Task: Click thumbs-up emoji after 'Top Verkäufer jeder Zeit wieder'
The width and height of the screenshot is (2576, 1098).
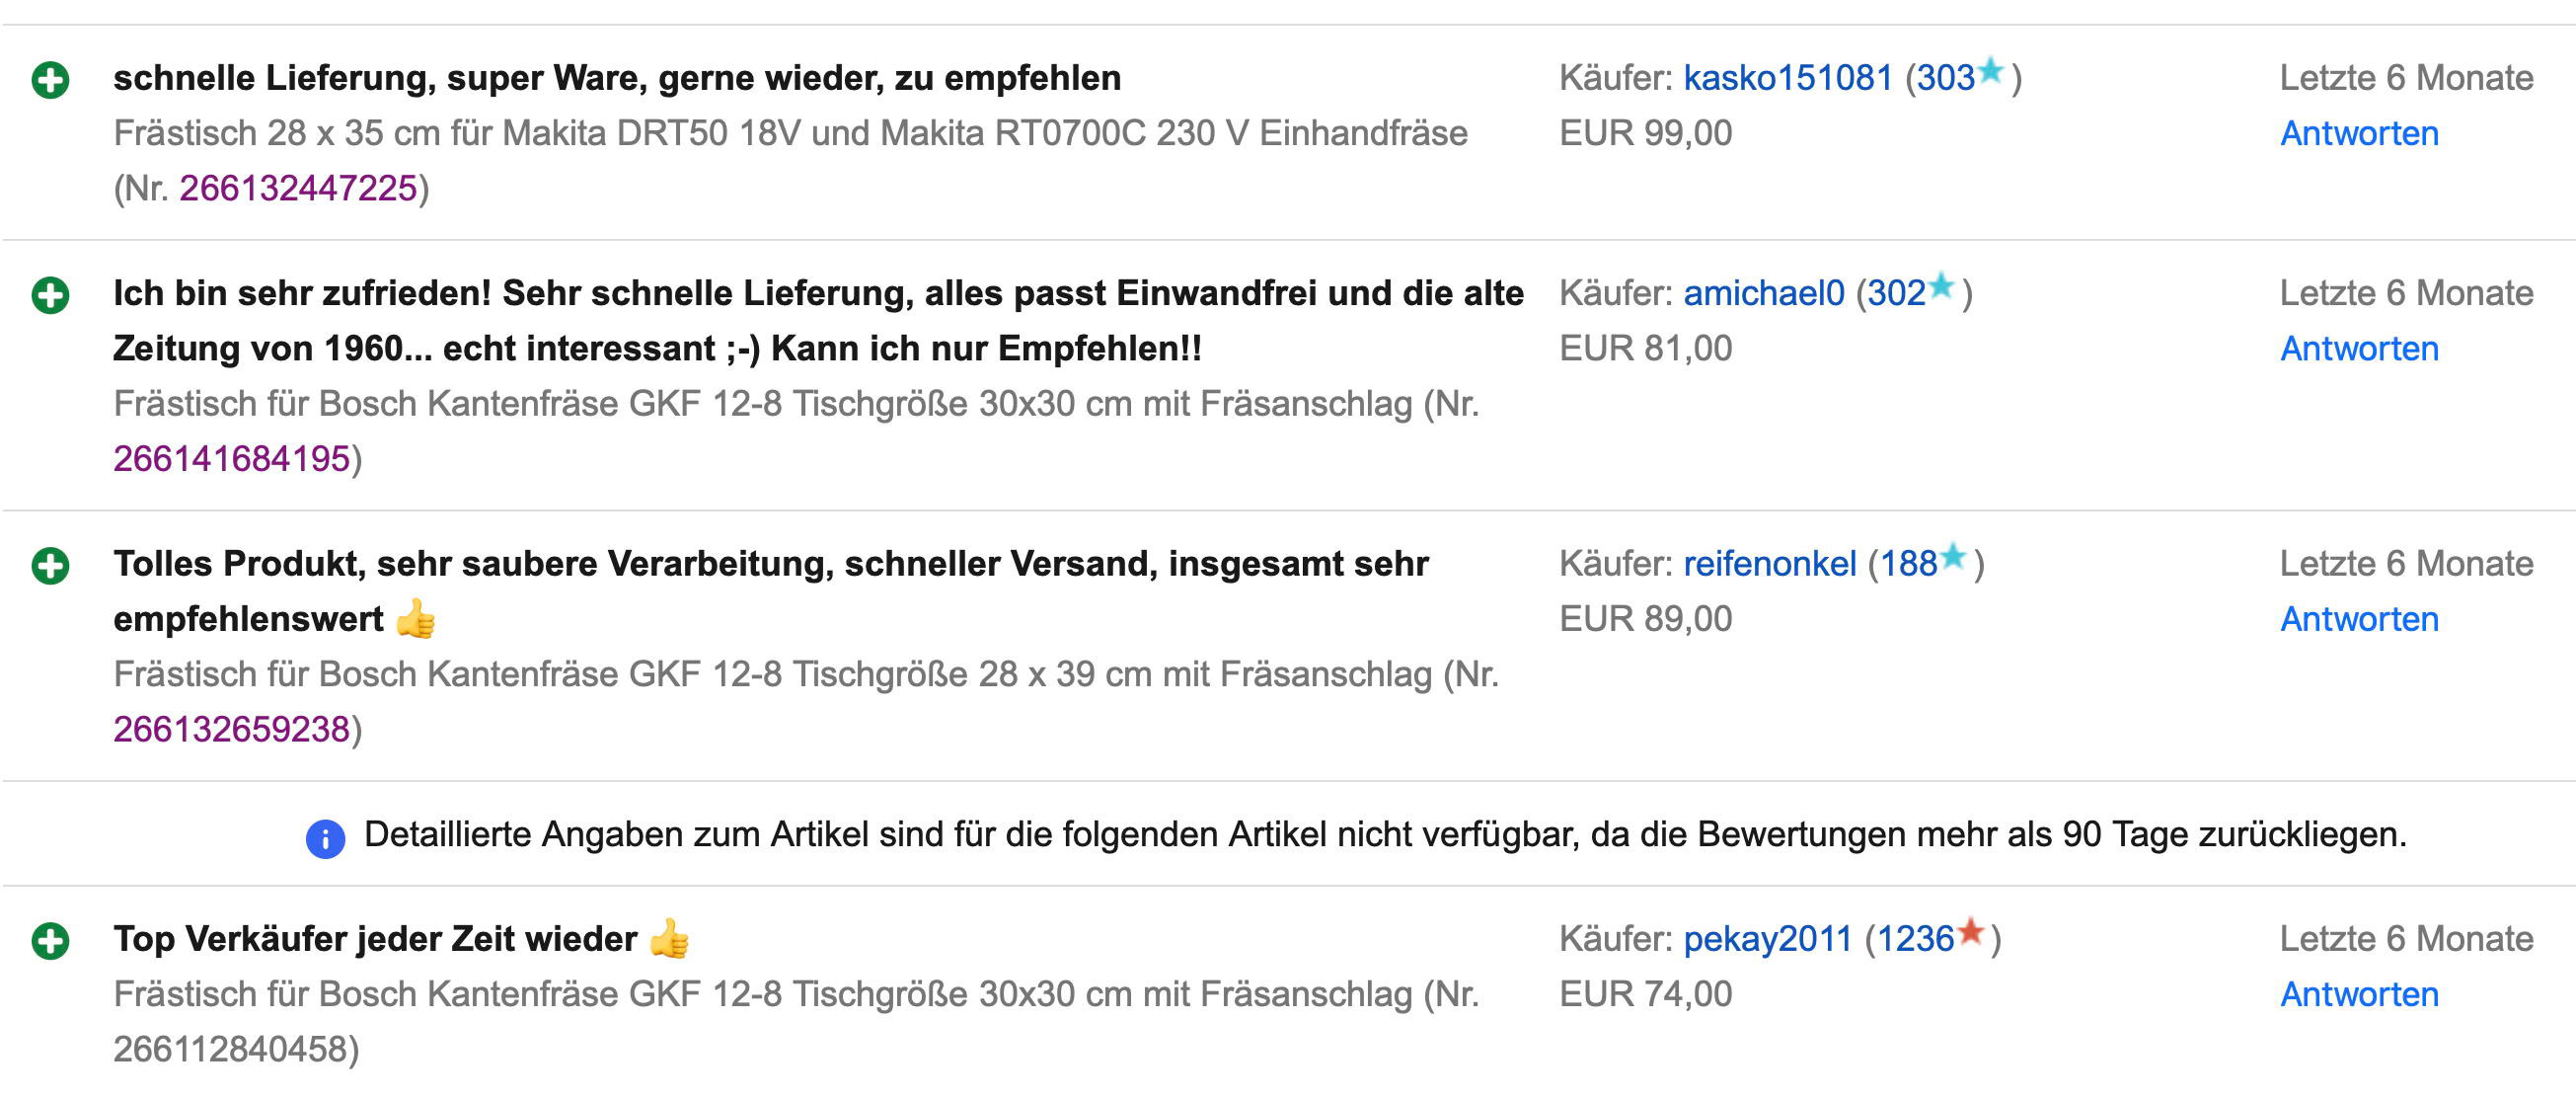Action: (x=669, y=939)
